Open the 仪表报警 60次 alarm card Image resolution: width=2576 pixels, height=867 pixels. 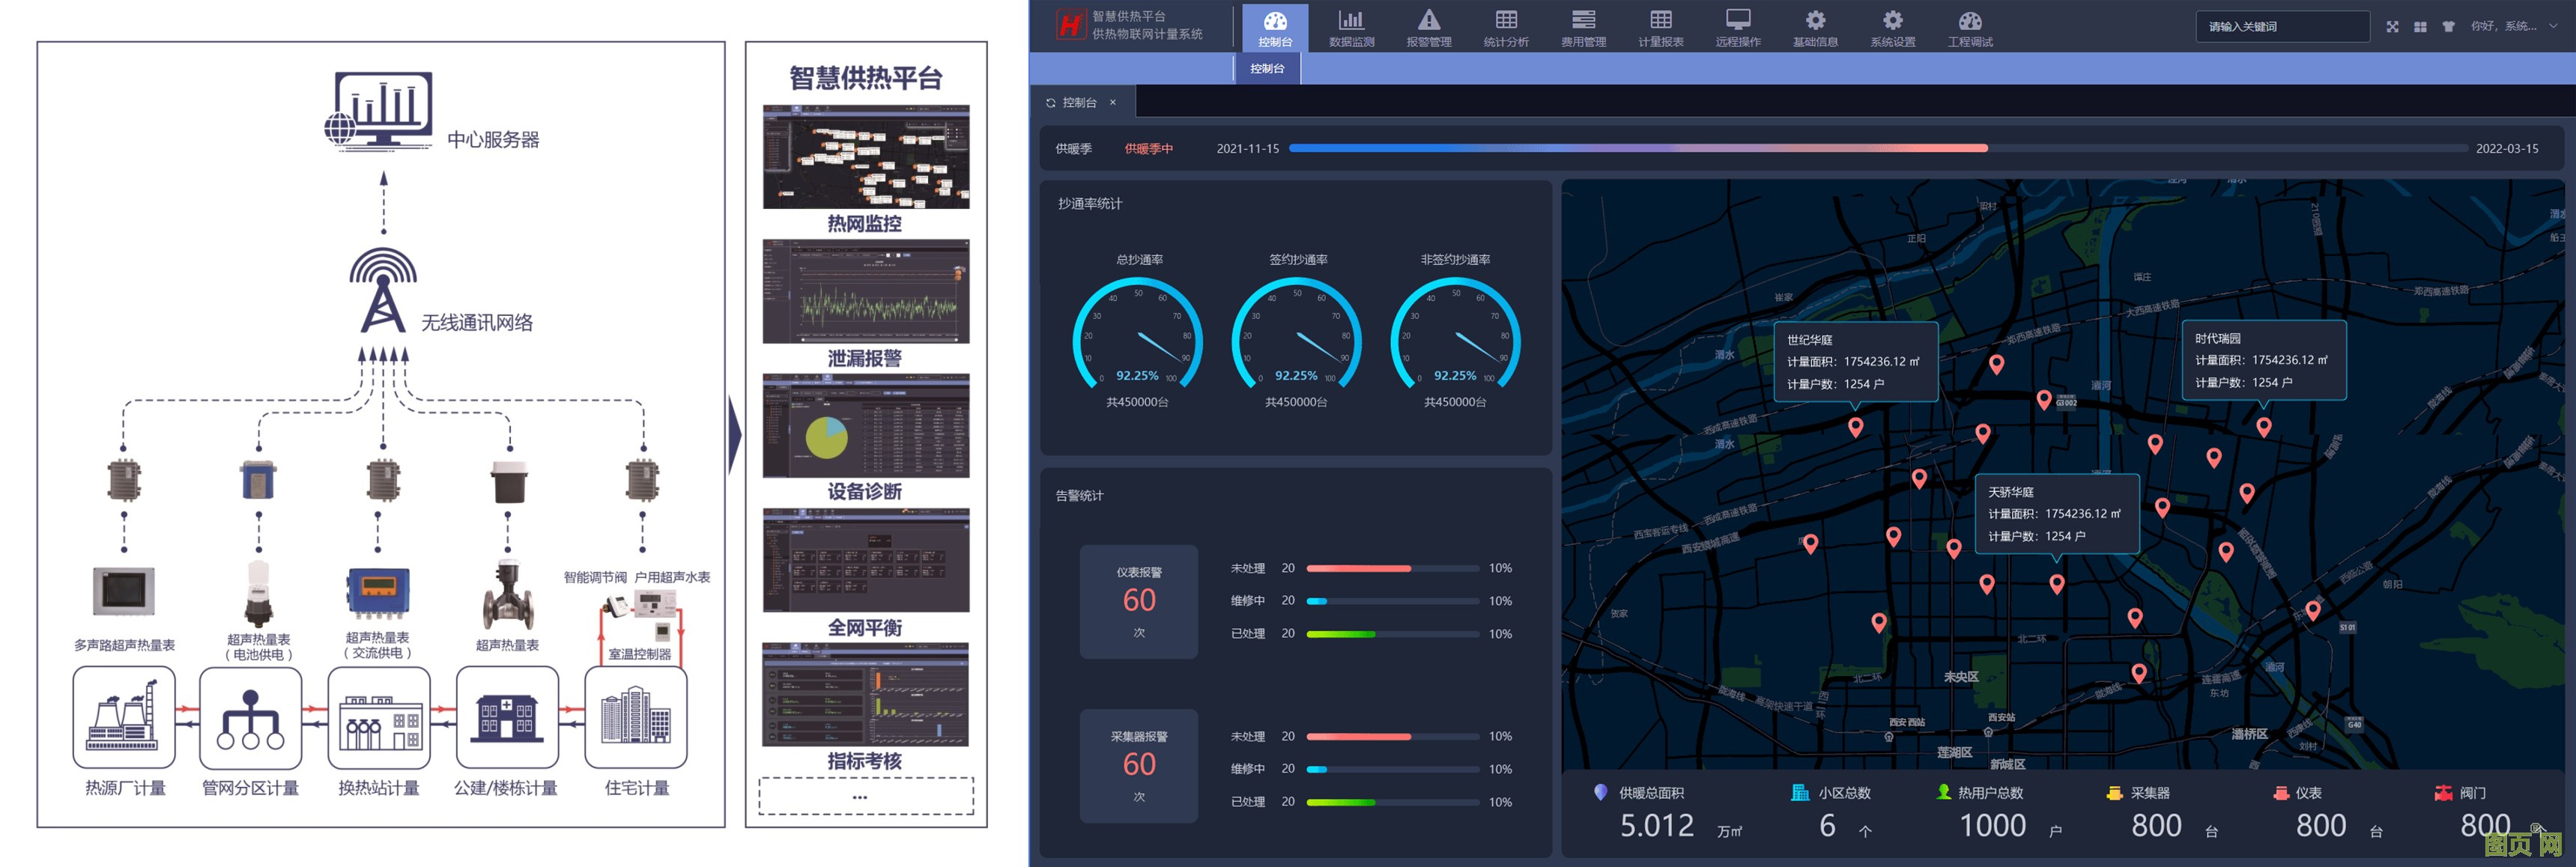point(1138,601)
